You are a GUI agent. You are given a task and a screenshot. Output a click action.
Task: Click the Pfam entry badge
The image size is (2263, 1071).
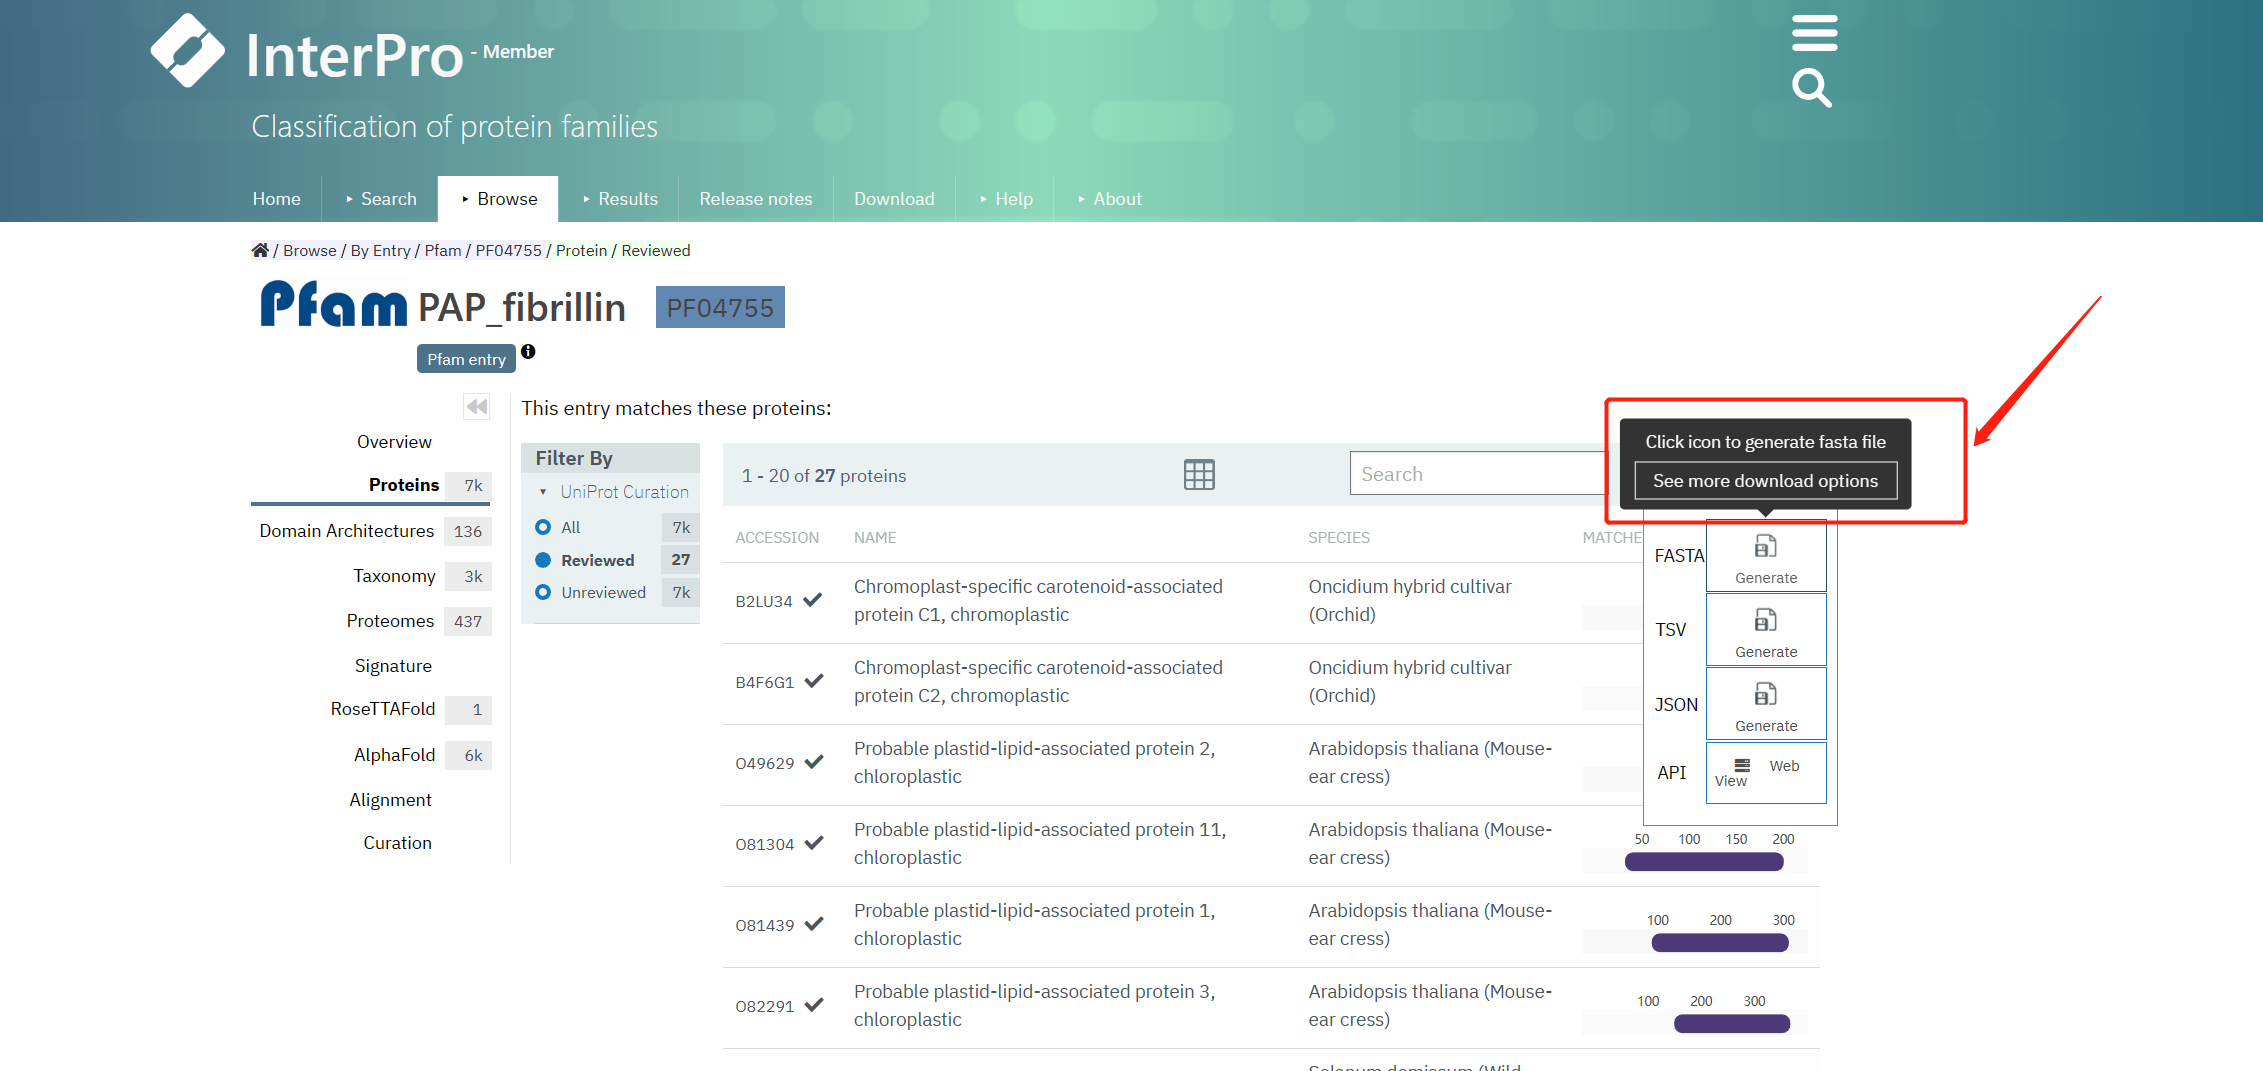[x=466, y=359]
